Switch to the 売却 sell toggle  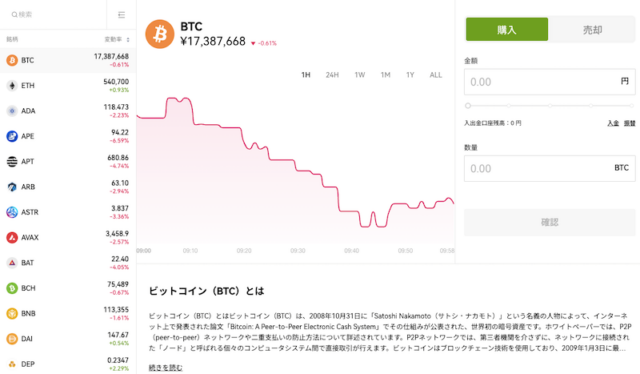point(592,29)
